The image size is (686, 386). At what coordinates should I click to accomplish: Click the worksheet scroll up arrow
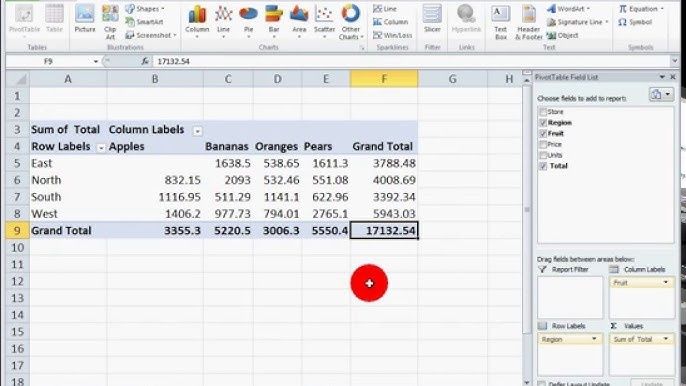527,81
